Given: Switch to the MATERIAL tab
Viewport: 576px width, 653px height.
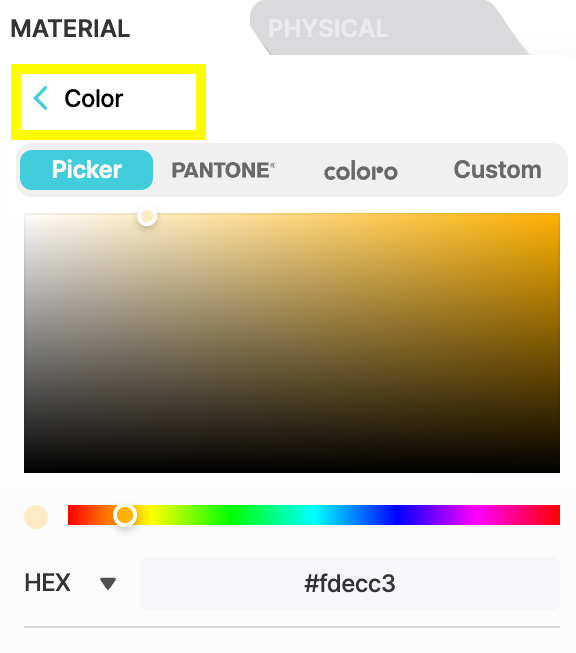Looking at the screenshot, I should coord(70,29).
